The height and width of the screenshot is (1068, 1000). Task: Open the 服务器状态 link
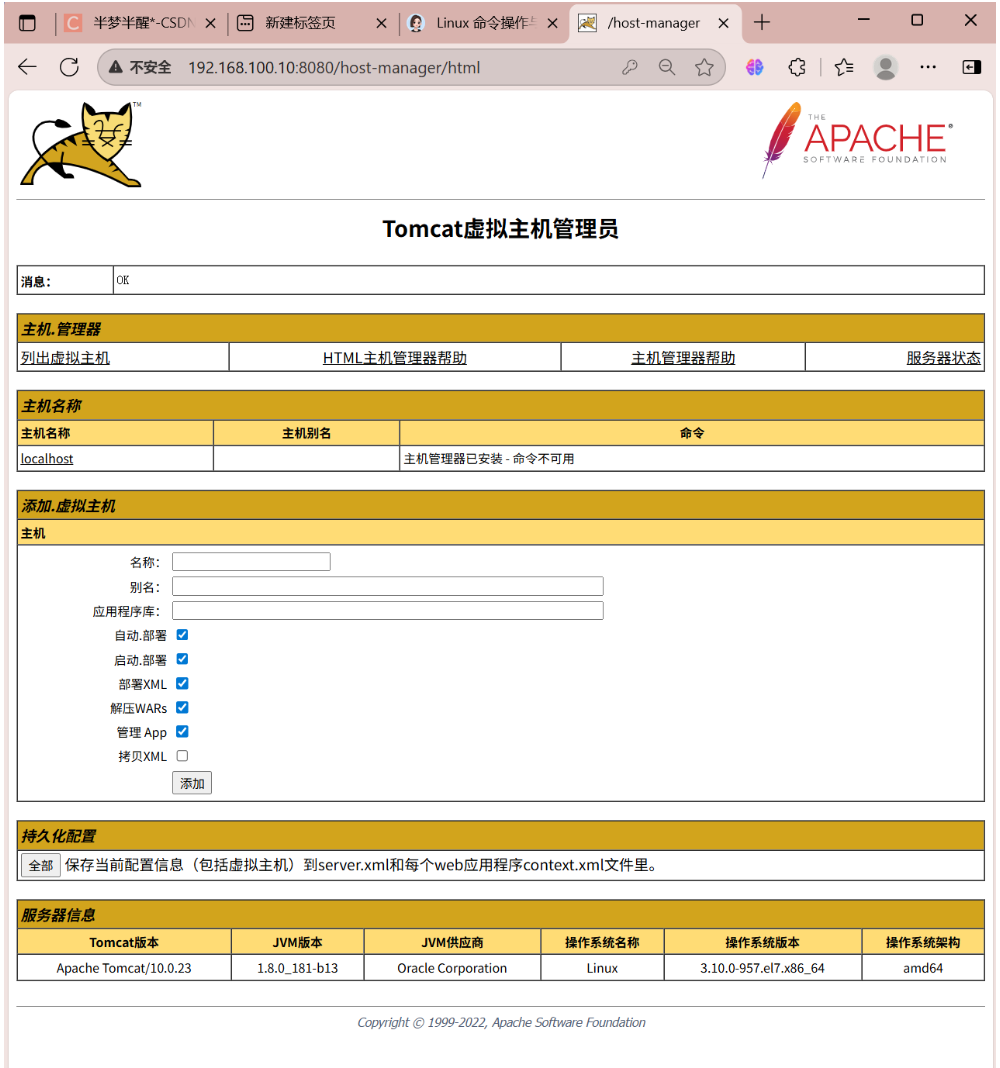click(943, 358)
